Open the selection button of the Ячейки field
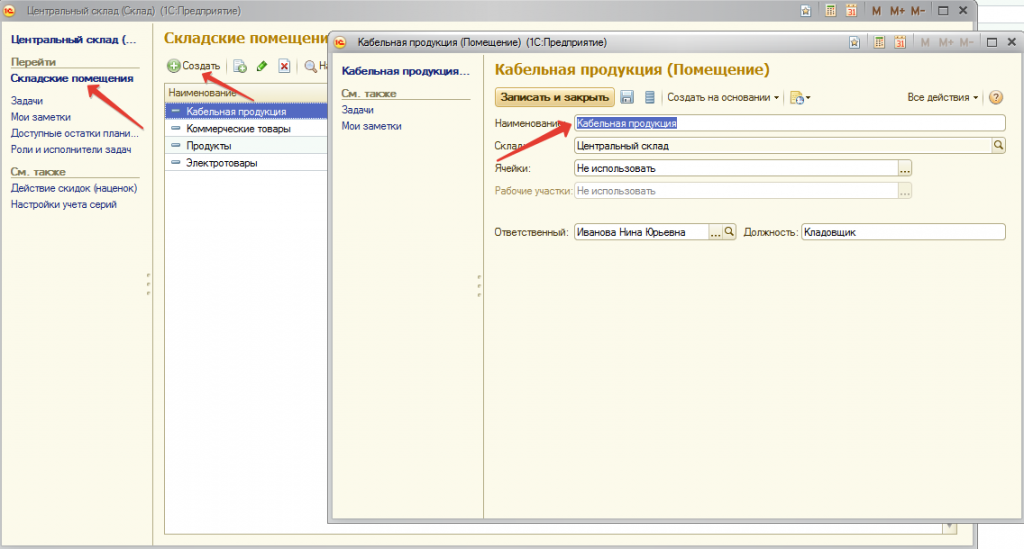The width and height of the screenshot is (1024, 549). click(906, 169)
